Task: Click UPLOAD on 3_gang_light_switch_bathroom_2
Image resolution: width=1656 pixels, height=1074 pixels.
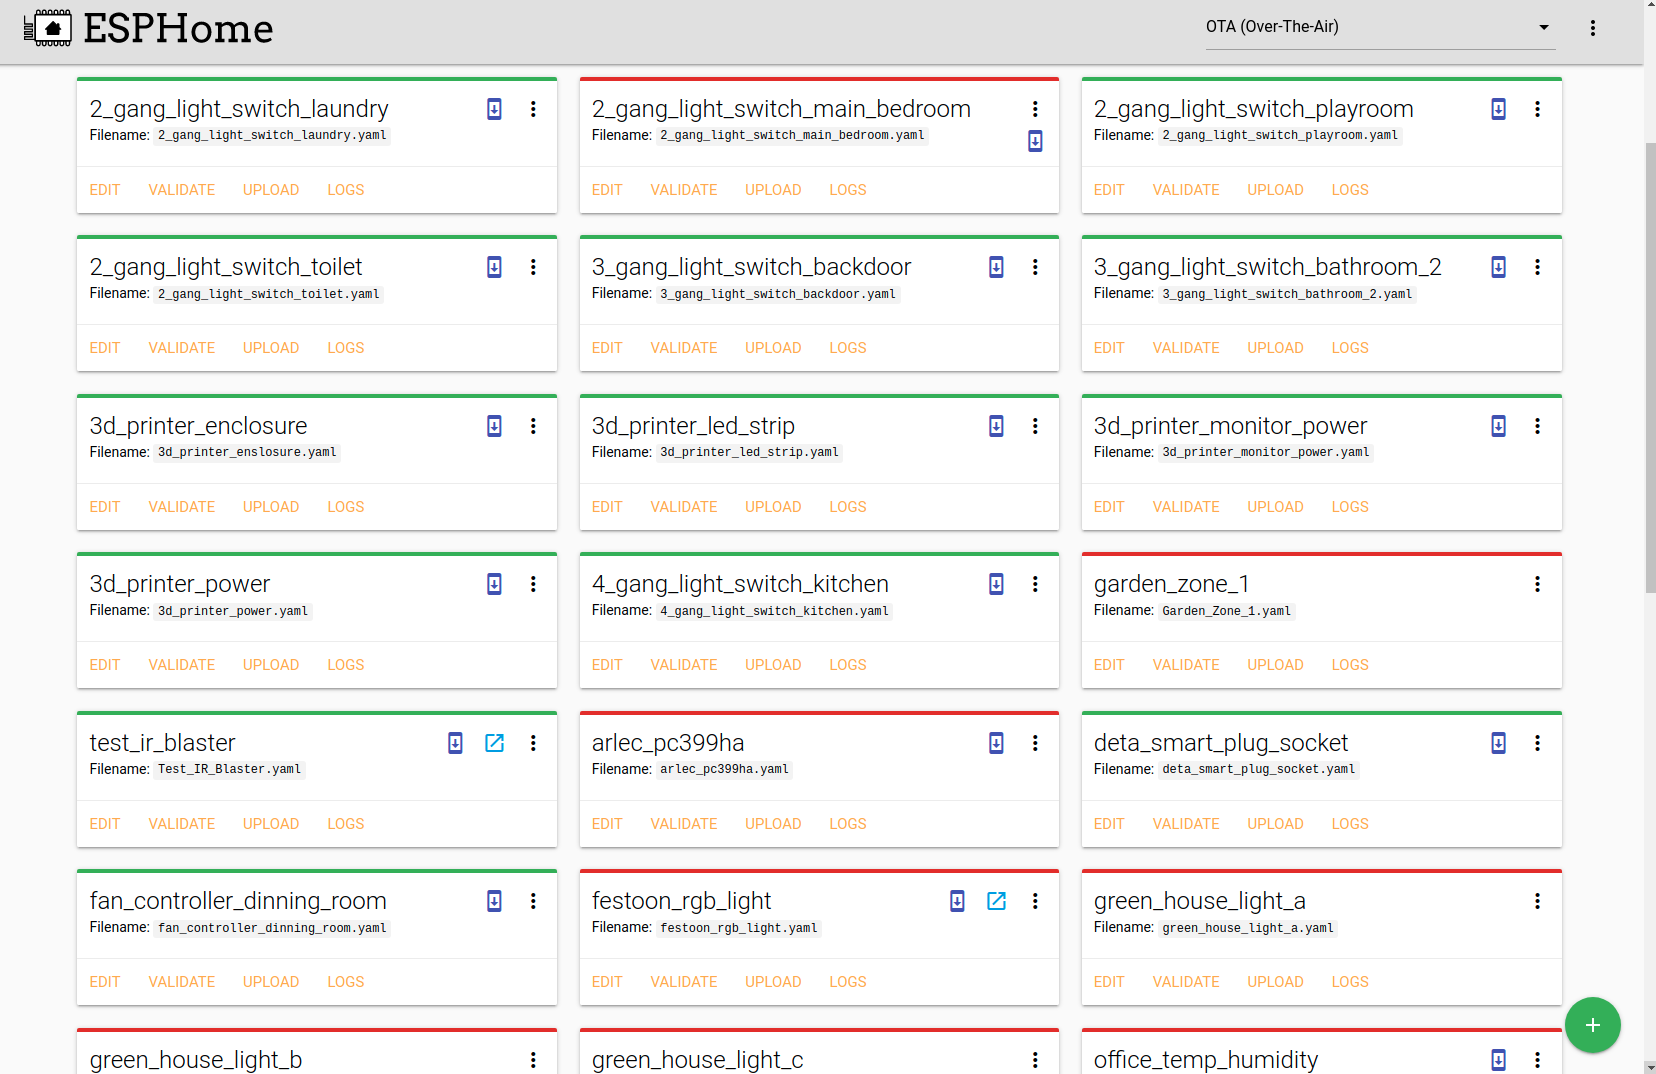Action: [1274, 347]
